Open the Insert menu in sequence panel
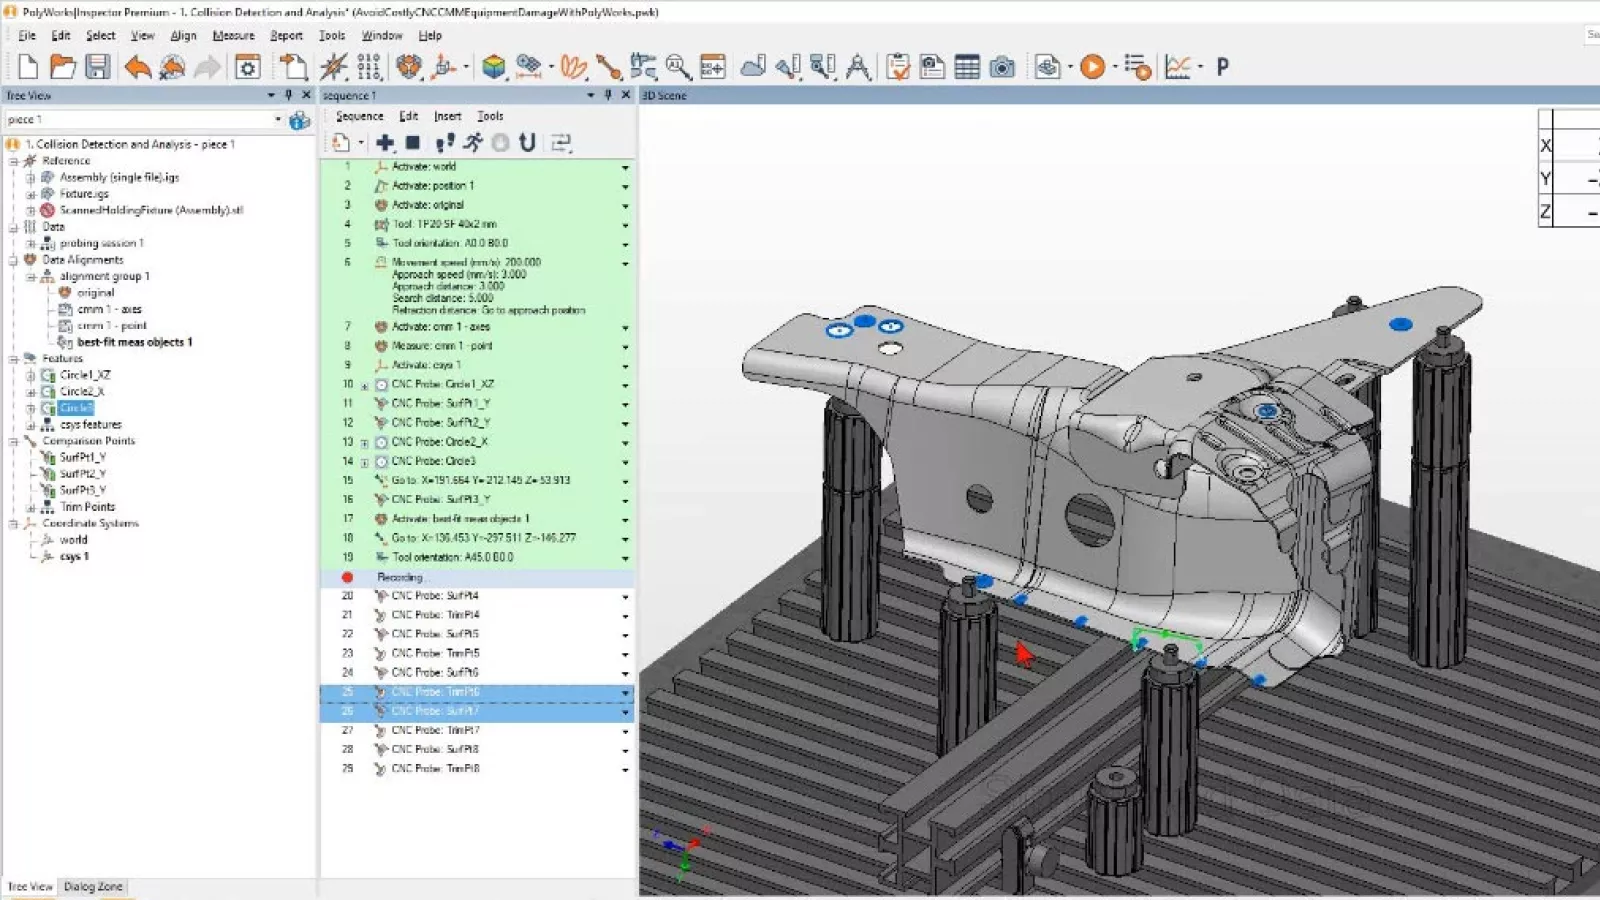1600x900 pixels. click(447, 116)
